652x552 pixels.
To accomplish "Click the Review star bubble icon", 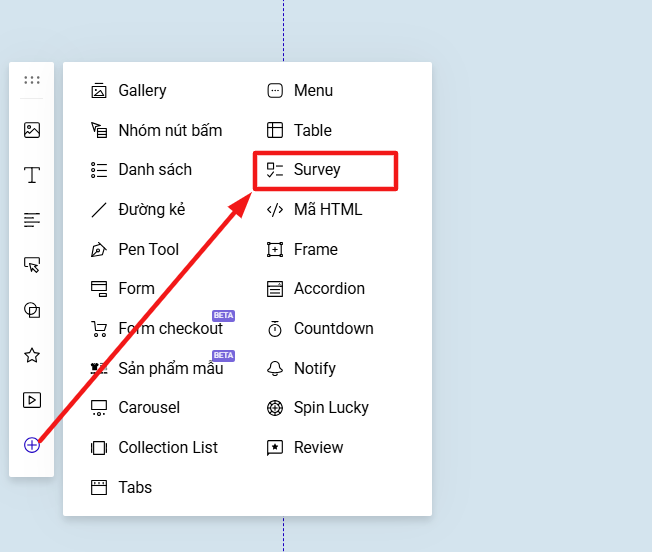I will pyautogui.click(x=275, y=448).
